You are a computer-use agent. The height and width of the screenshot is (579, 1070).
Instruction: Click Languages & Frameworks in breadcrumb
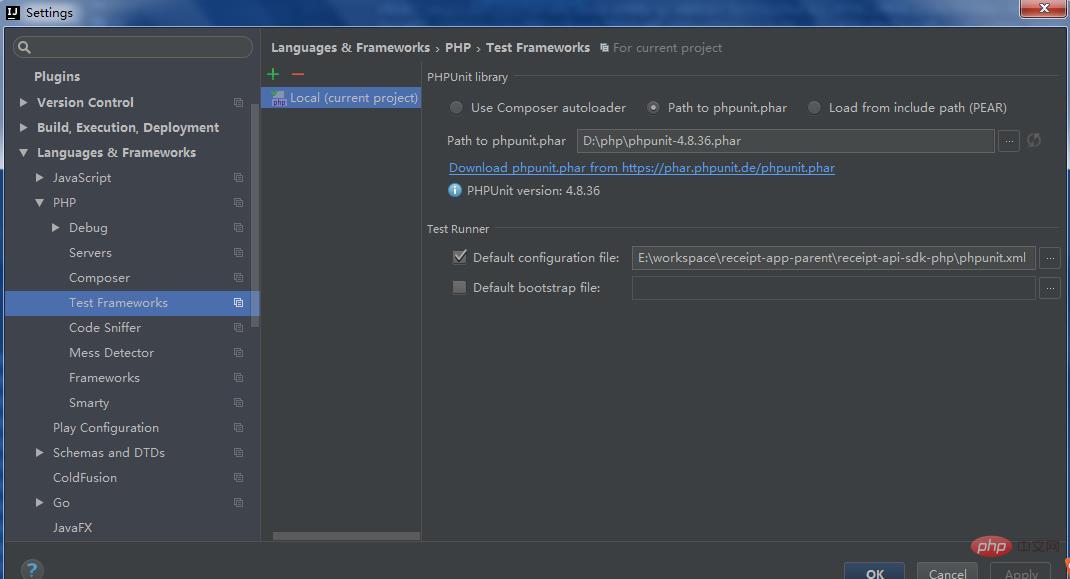(x=350, y=48)
